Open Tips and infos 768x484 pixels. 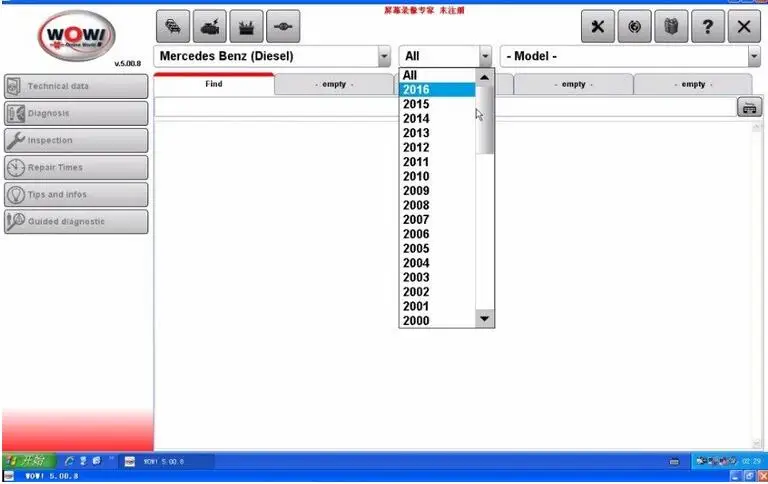[x=76, y=195]
